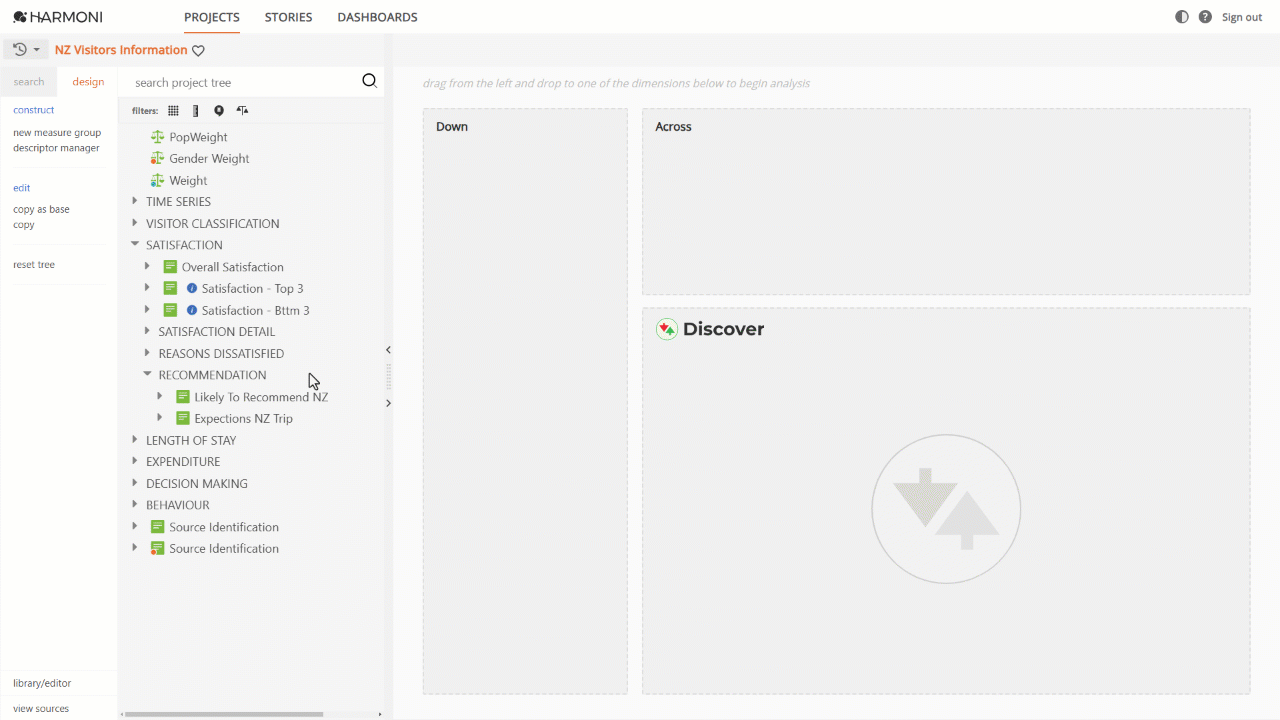The width and height of the screenshot is (1280, 720).
Task: Expand the TIME SERIES folder
Action: (x=135, y=201)
